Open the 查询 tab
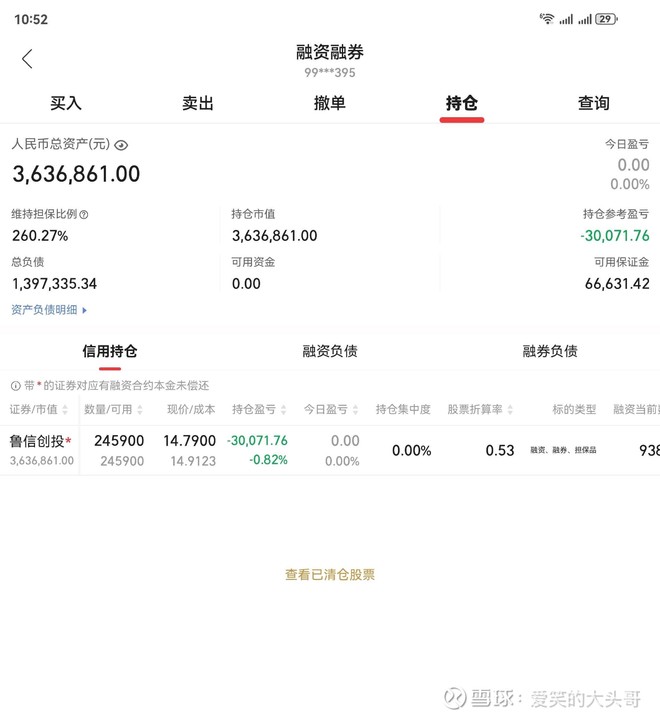The image size is (660, 719). pos(593,103)
